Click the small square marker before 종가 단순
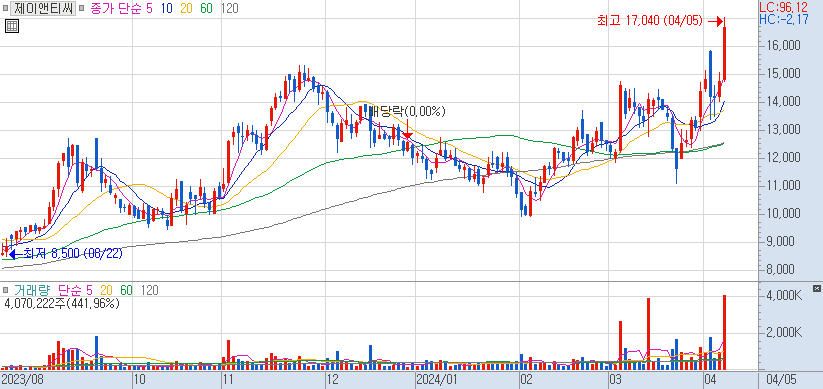 click(81, 8)
